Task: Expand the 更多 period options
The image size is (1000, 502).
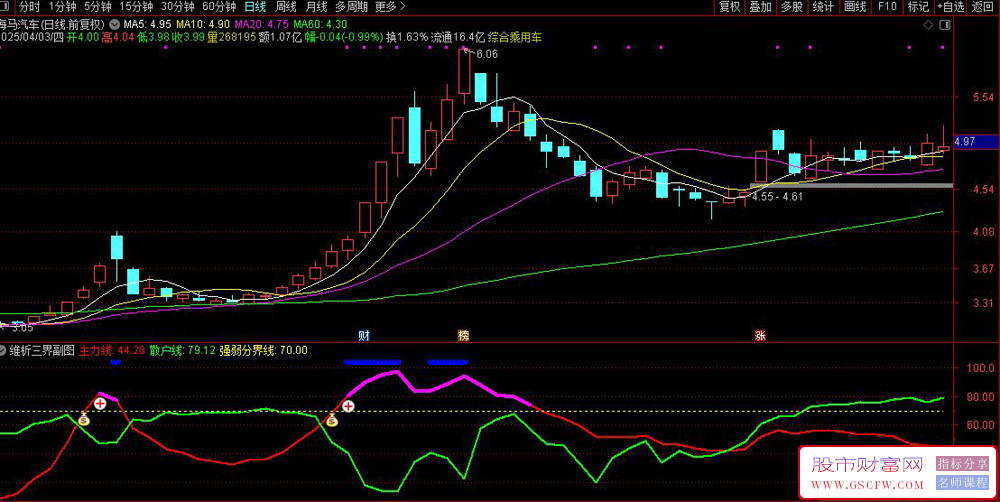Action: point(390,7)
